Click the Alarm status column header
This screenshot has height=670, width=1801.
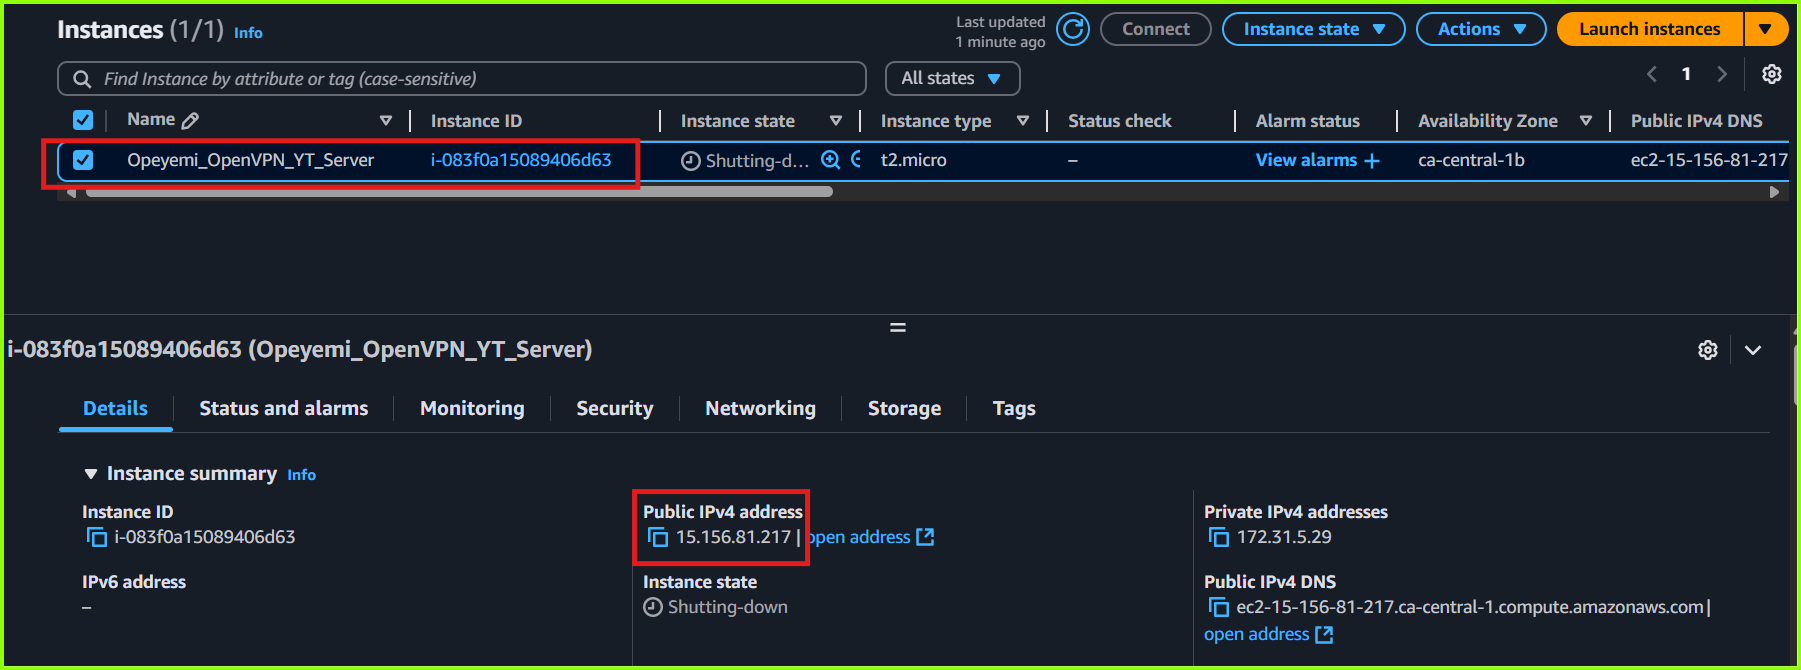[1307, 121]
